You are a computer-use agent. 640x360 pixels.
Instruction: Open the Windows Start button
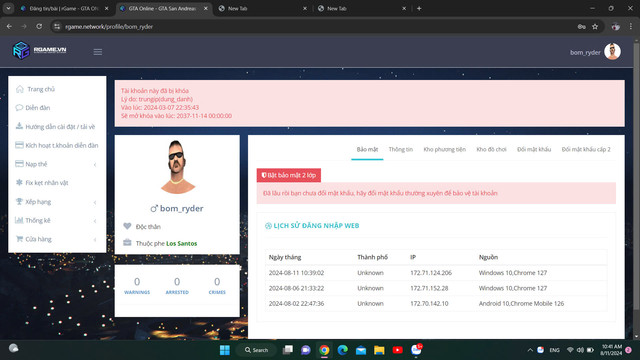click(x=224, y=350)
